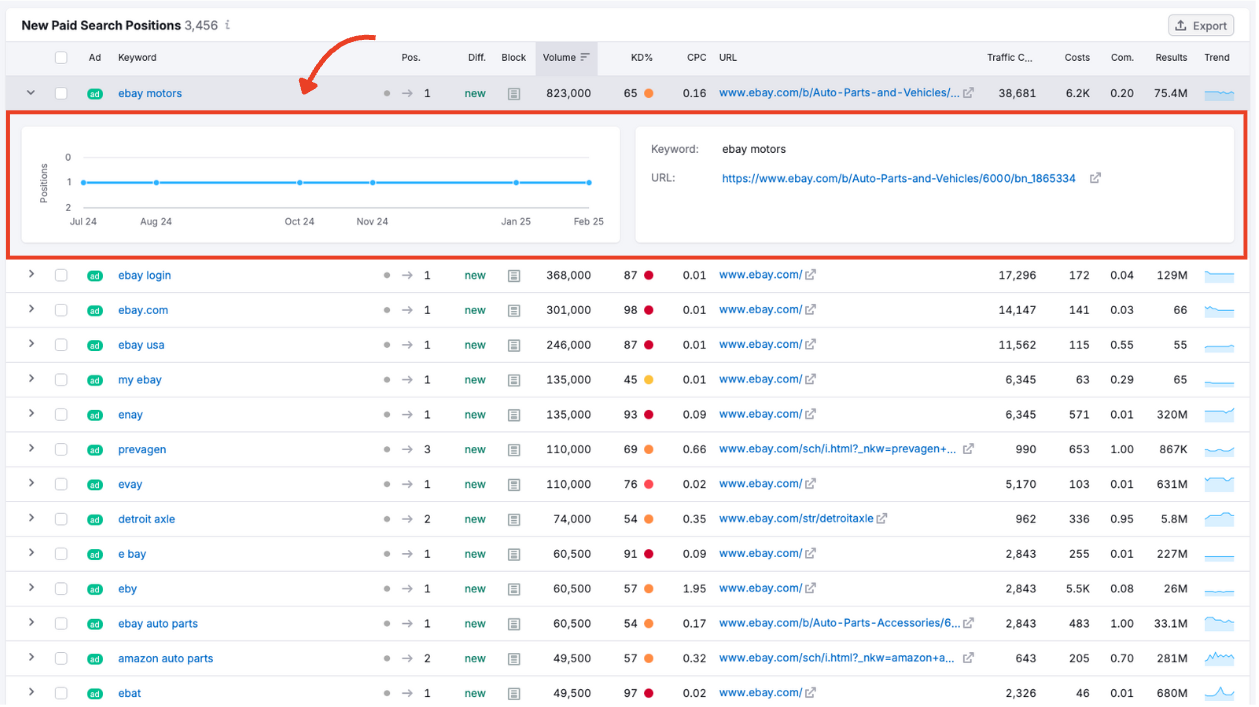
Task: Check the select-all checkbox in table header
Action: [x=61, y=58]
